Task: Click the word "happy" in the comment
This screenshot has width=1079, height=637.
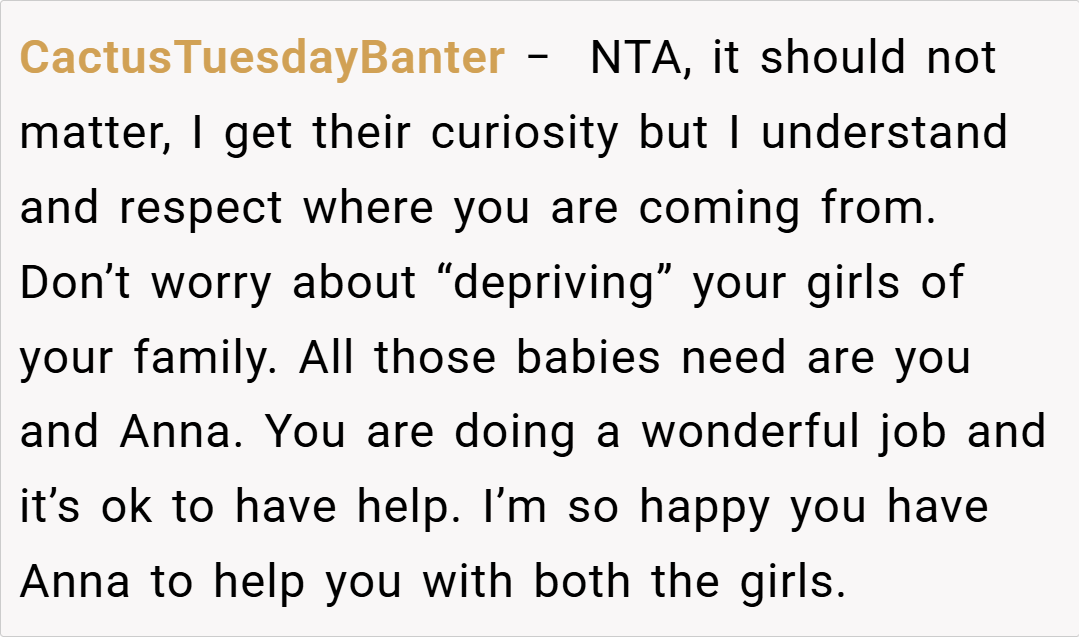Action: click(705, 508)
